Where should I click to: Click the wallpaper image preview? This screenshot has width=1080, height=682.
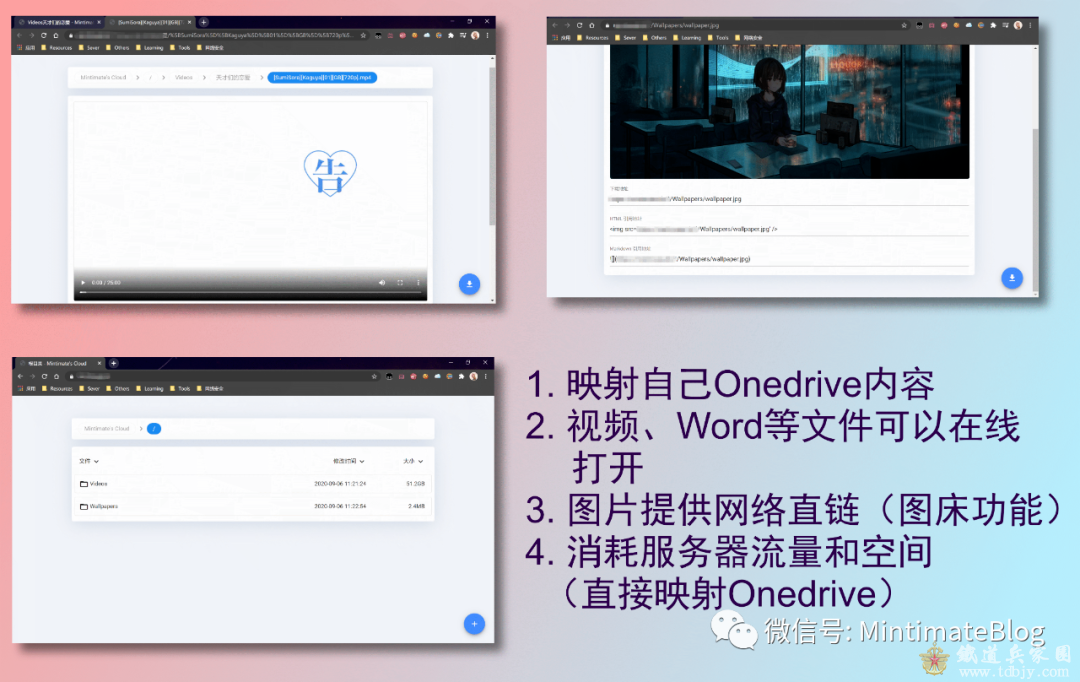tap(789, 112)
